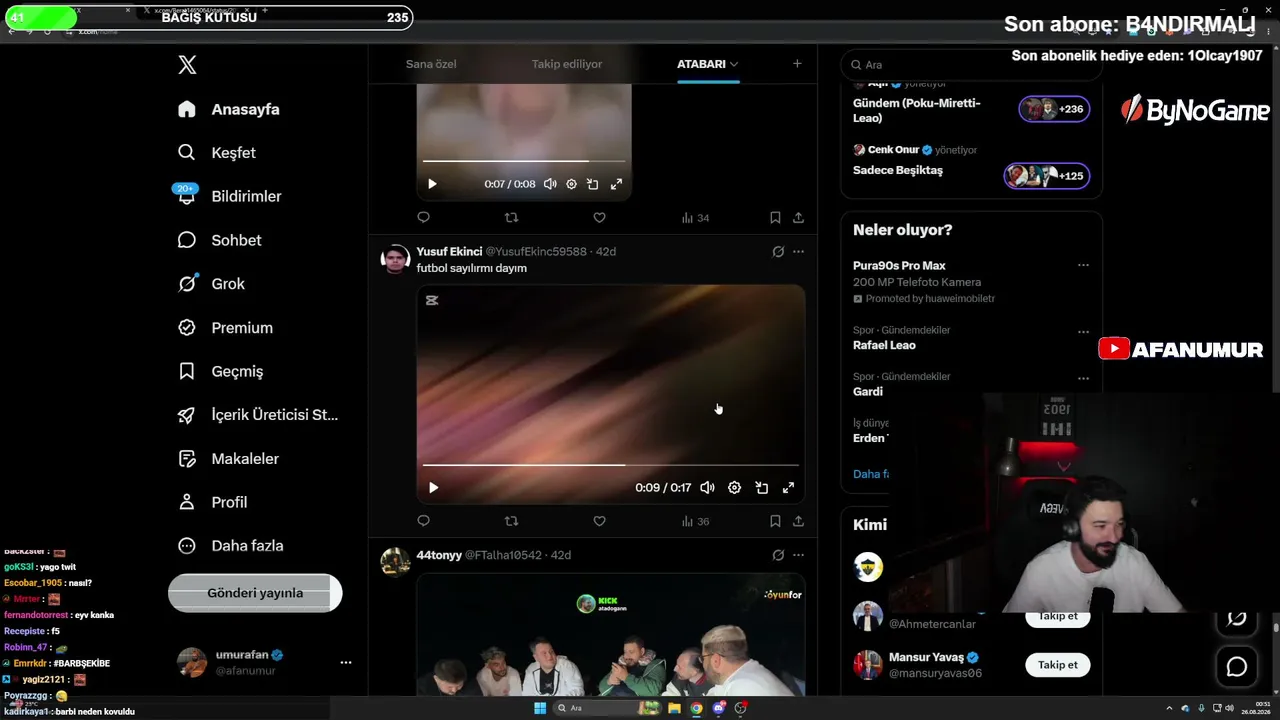Share the post with 34 views
The width and height of the screenshot is (1280, 720).
[x=798, y=217]
